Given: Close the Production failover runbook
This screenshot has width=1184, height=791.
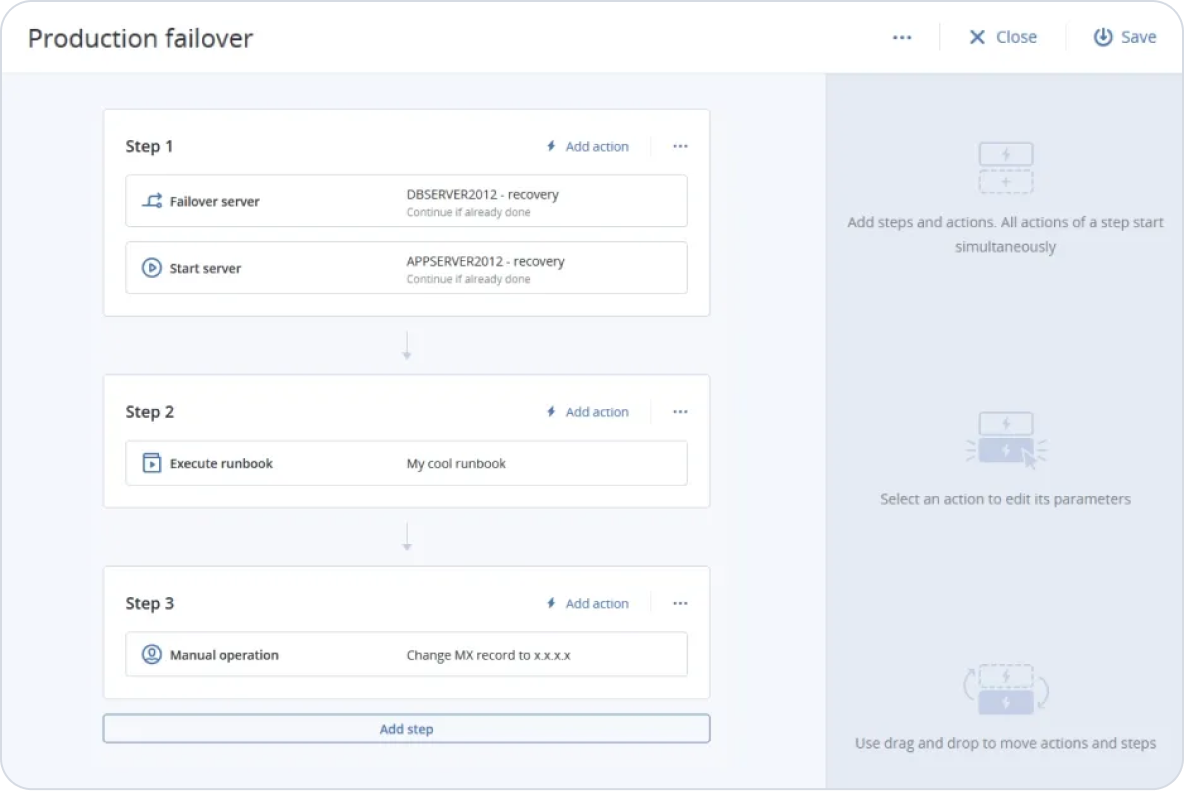Looking at the screenshot, I should pyautogui.click(x=1003, y=37).
